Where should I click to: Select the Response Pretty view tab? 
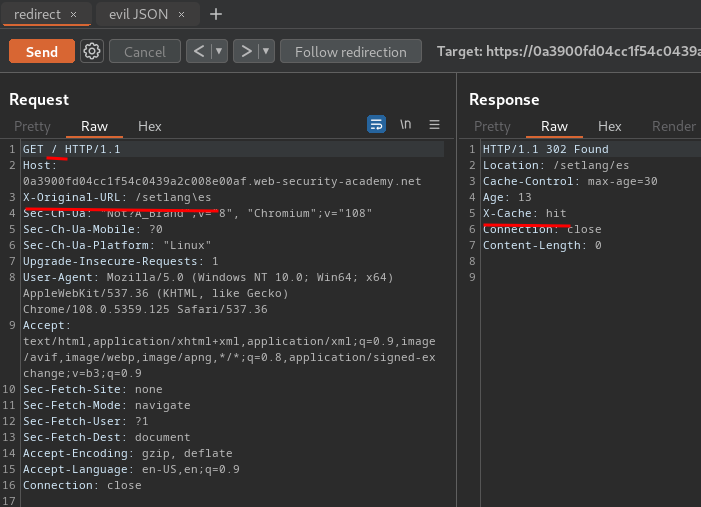(x=492, y=127)
